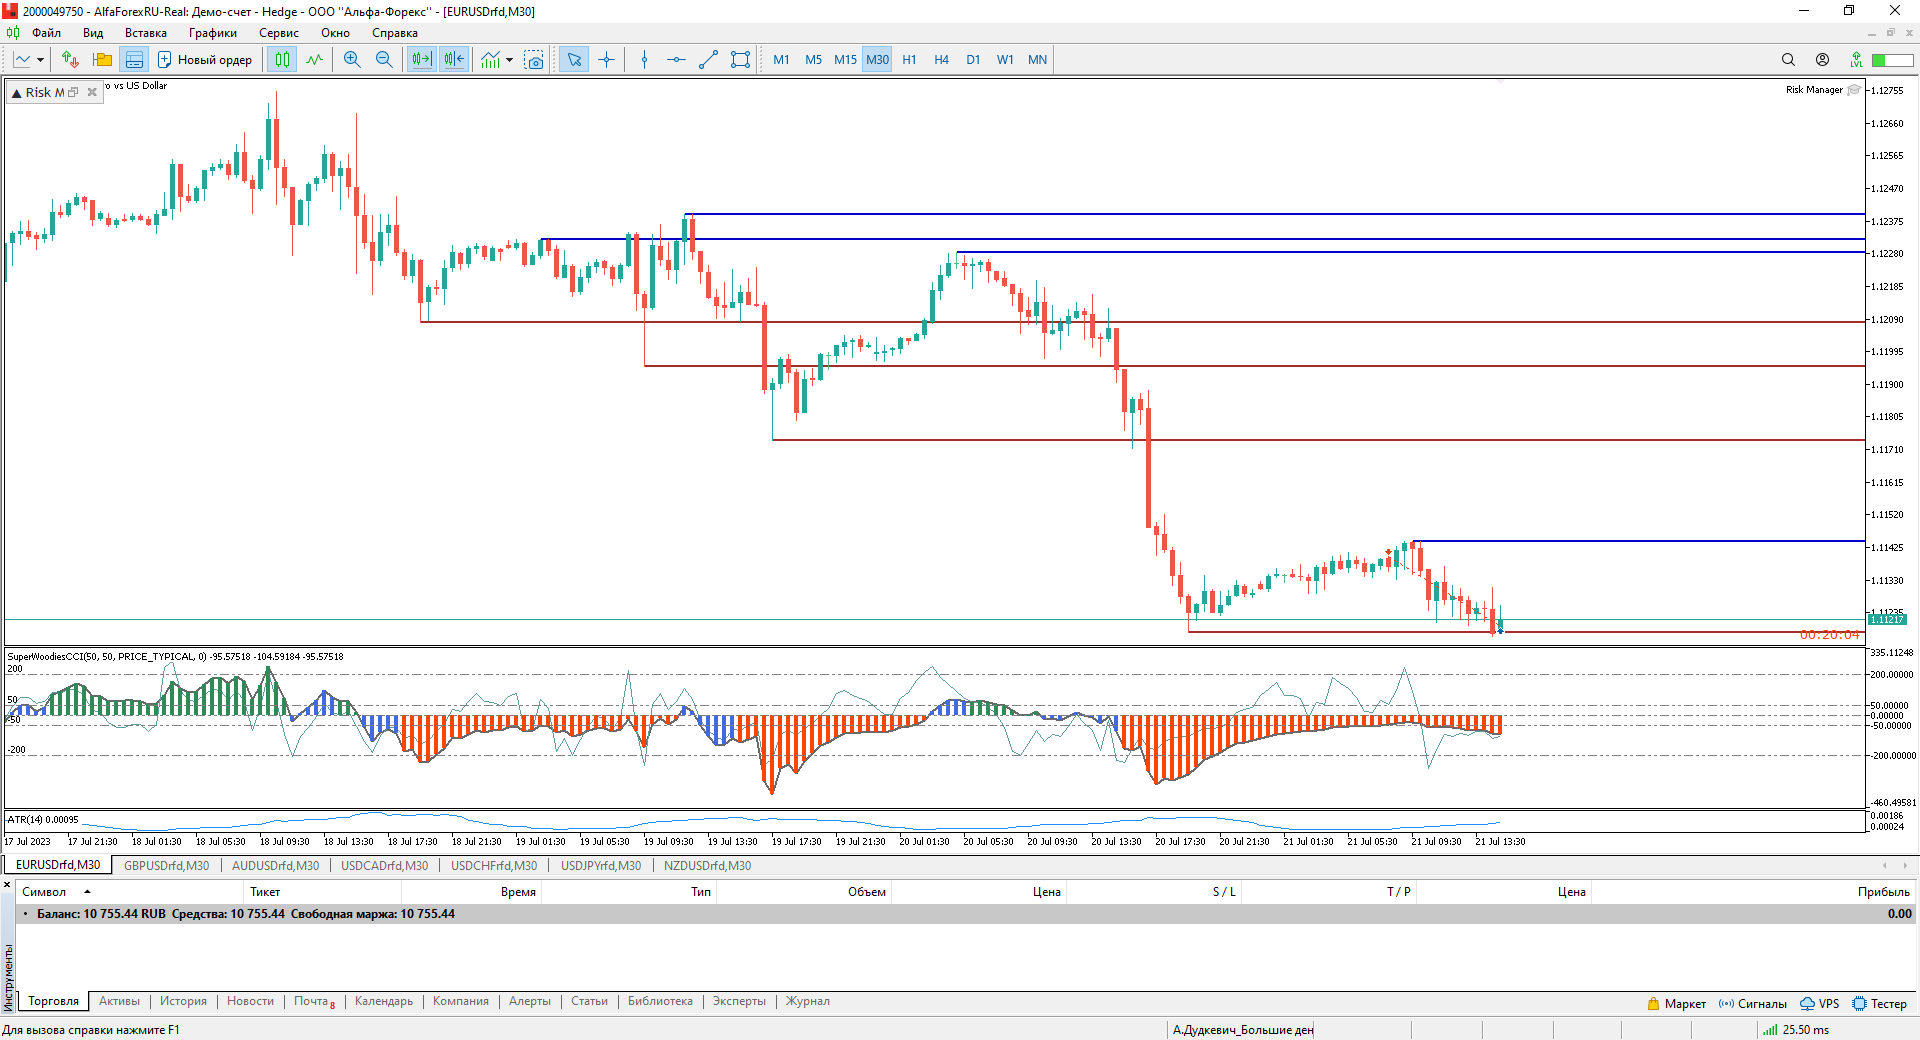Switch timeframe to M15
The height and width of the screenshot is (1040, 1920).
point(845,60)
